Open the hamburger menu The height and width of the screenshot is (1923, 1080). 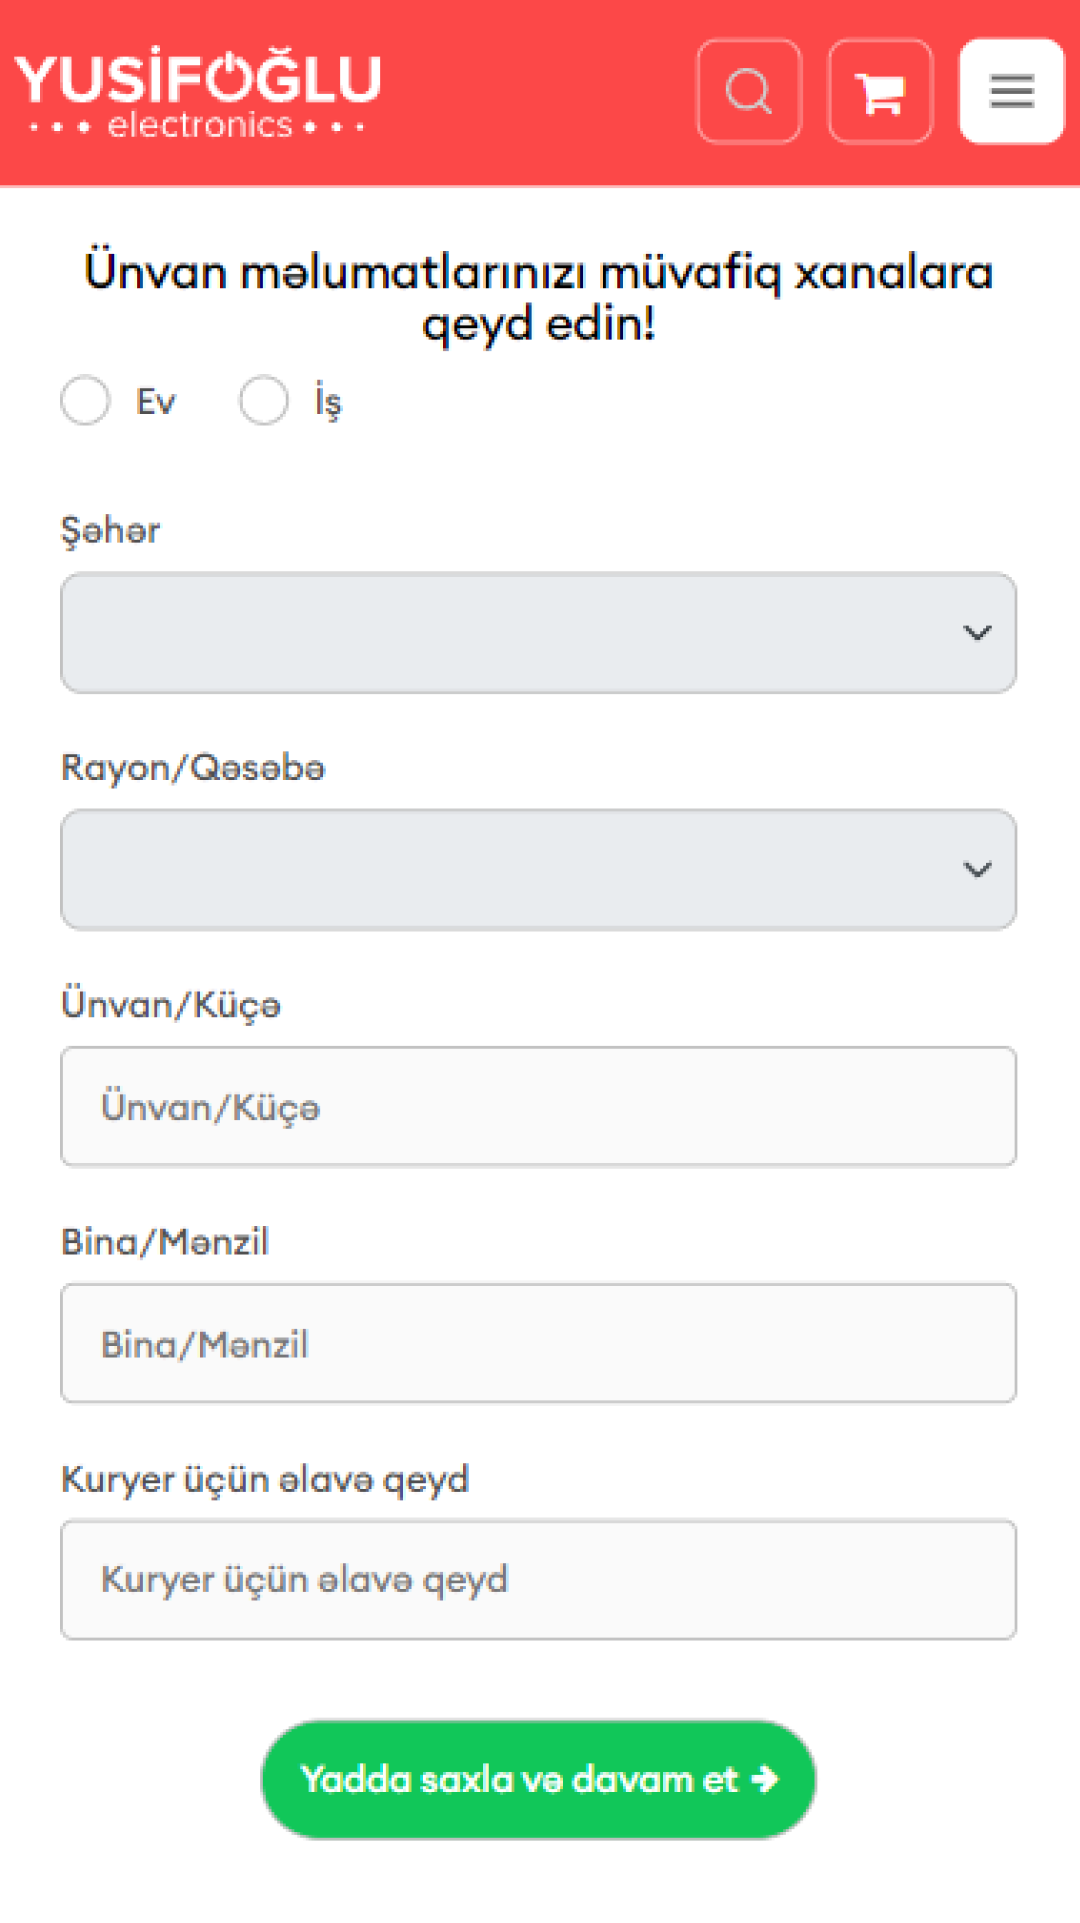pos(1011,92)
